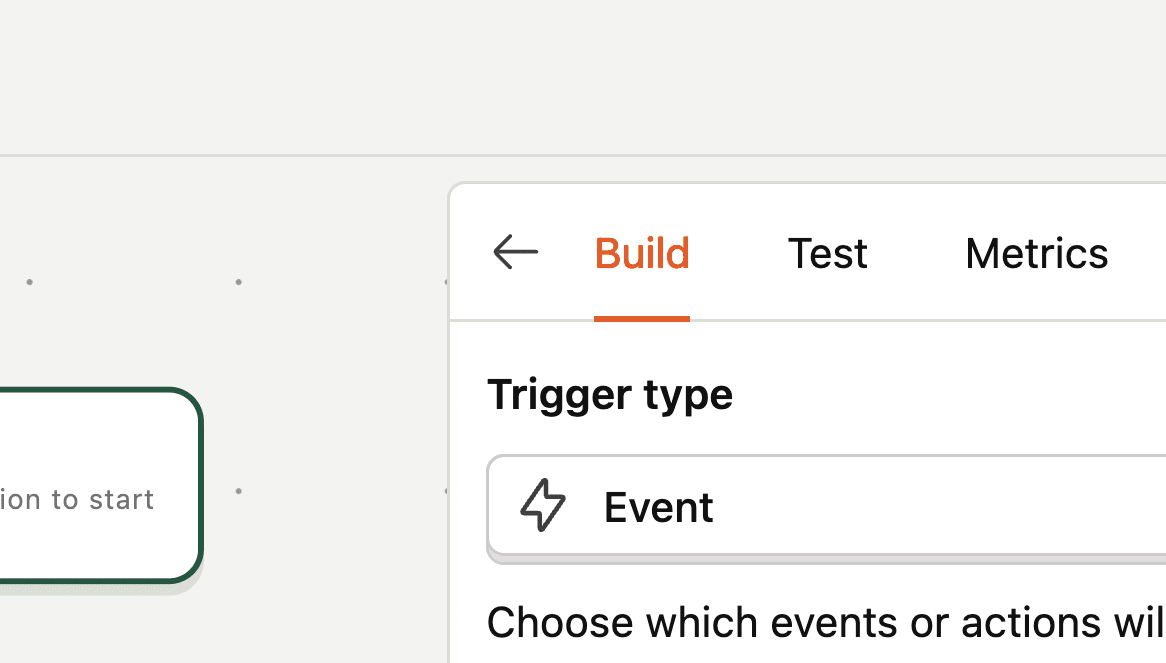Expand the Trigger type Event dropdown
The width and height of the screenshot is (1166, 663).
900,506
